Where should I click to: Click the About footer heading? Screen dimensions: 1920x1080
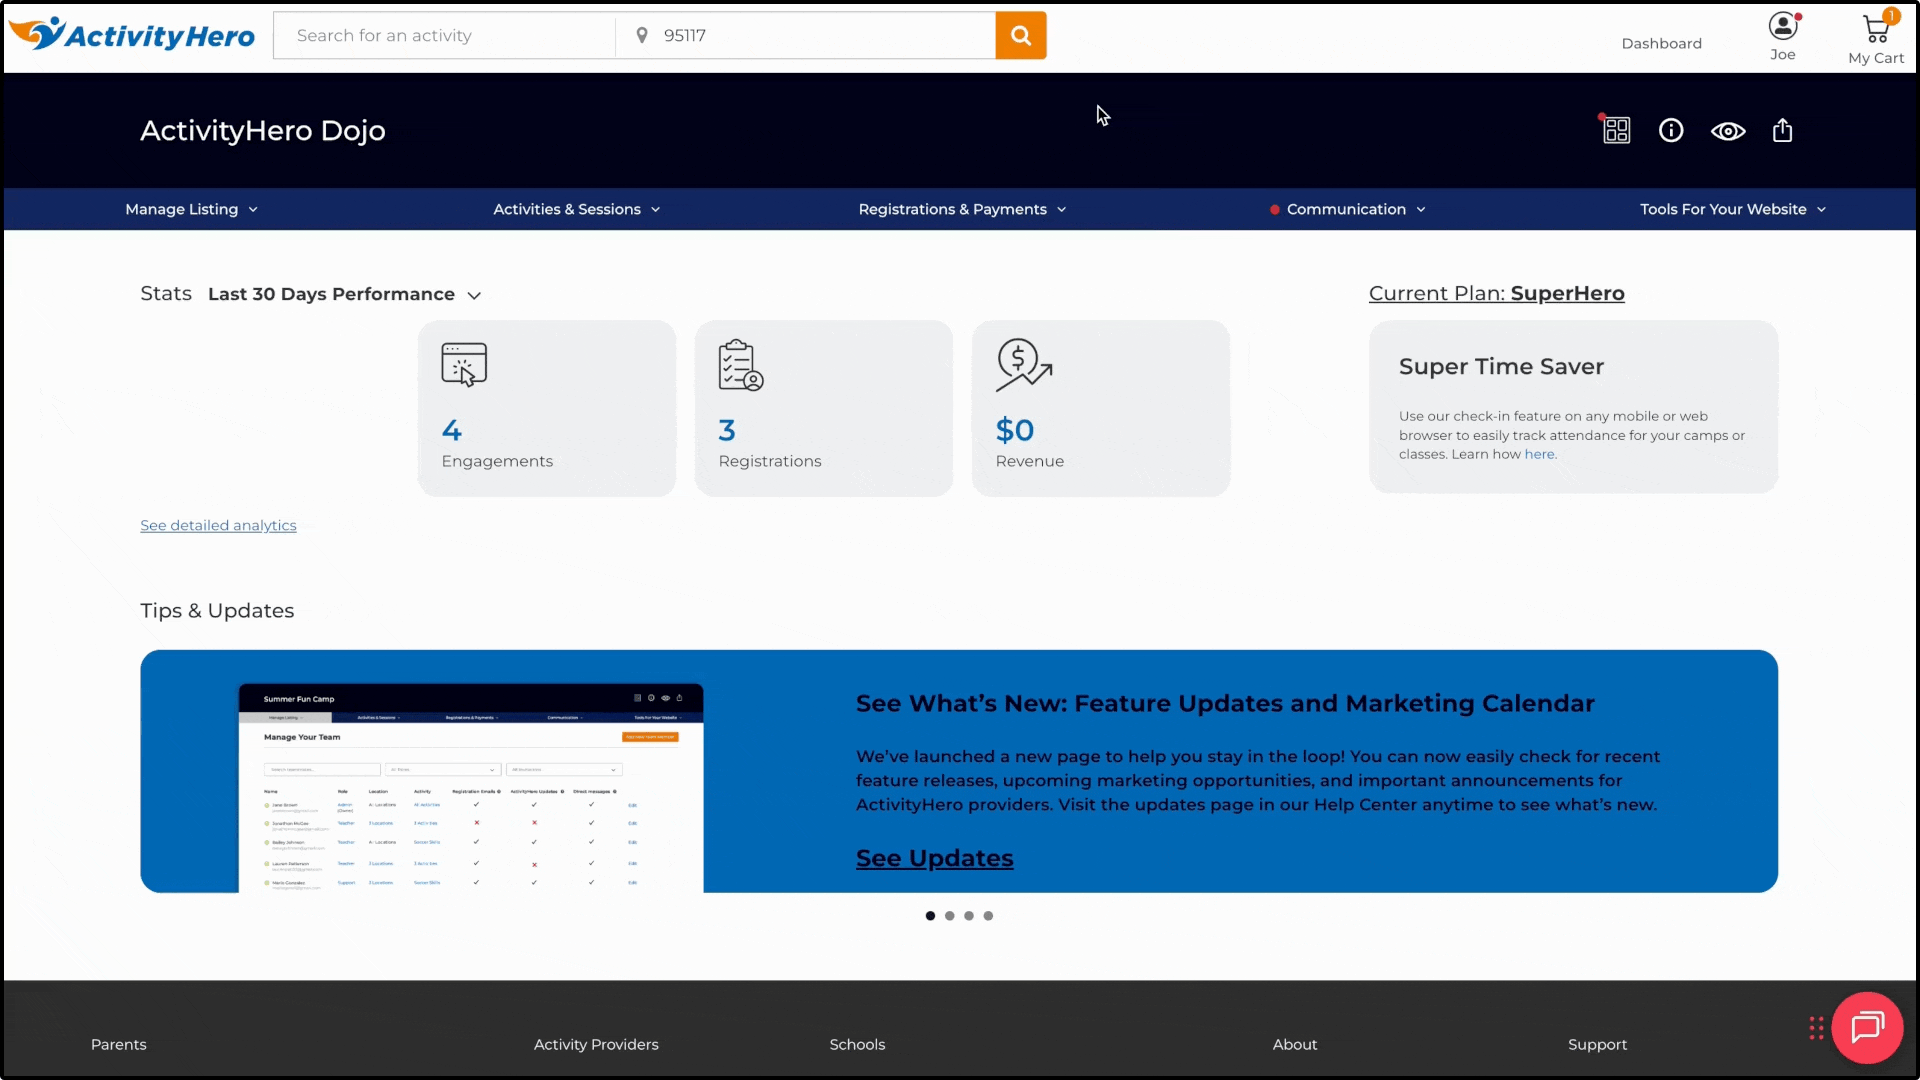click(1294, 1044)
